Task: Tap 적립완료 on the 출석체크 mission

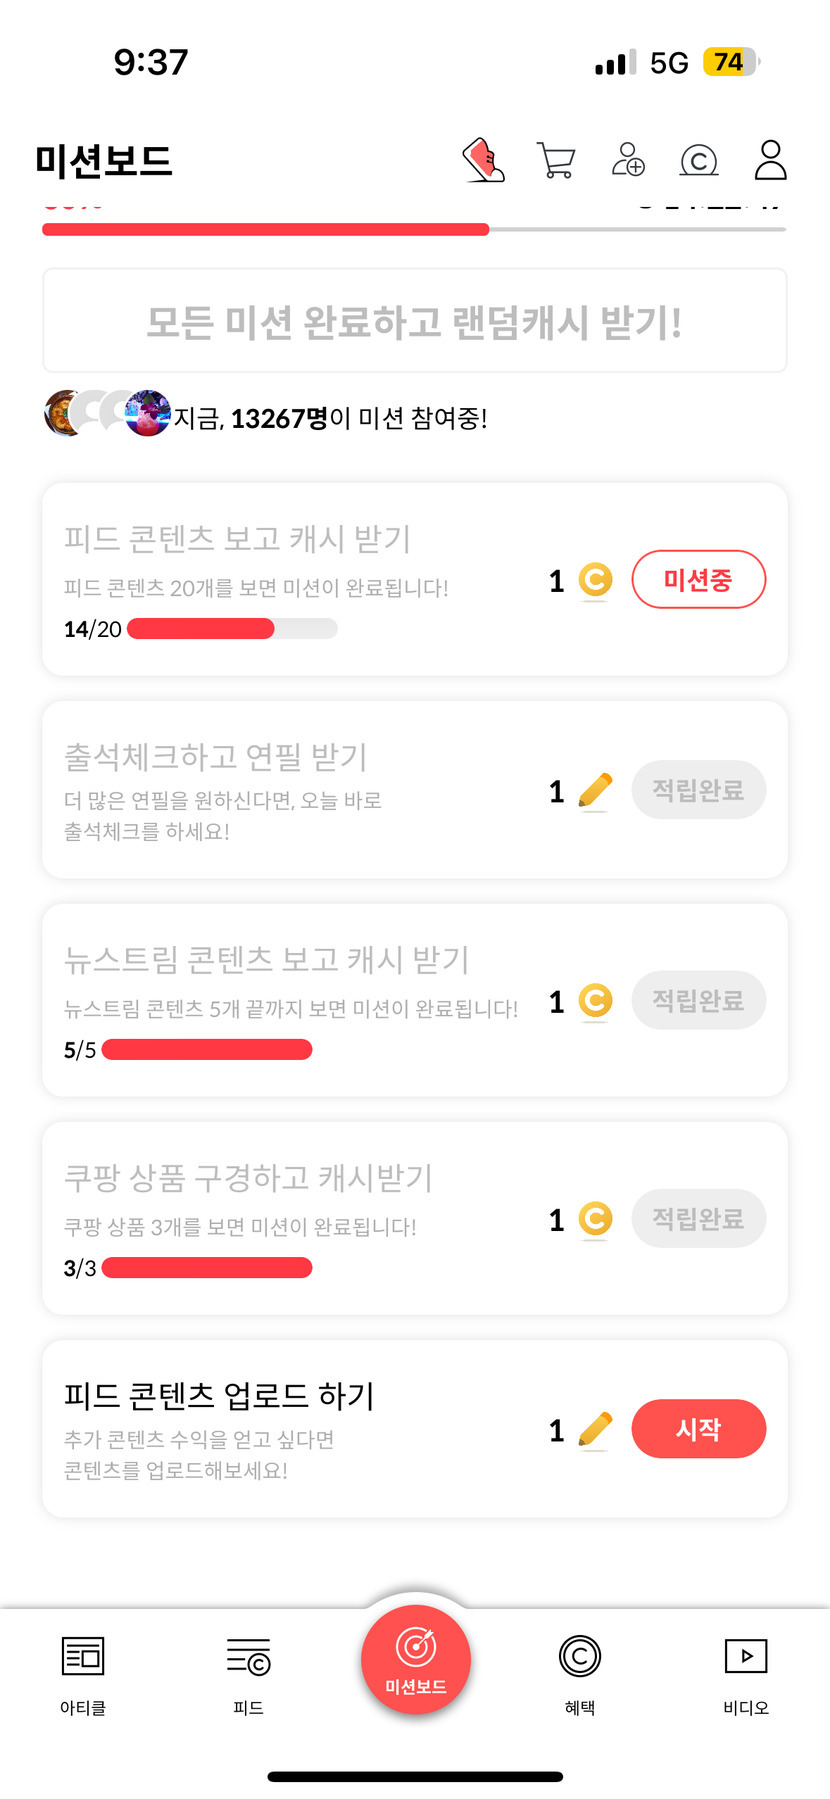Action: [698, 791]
